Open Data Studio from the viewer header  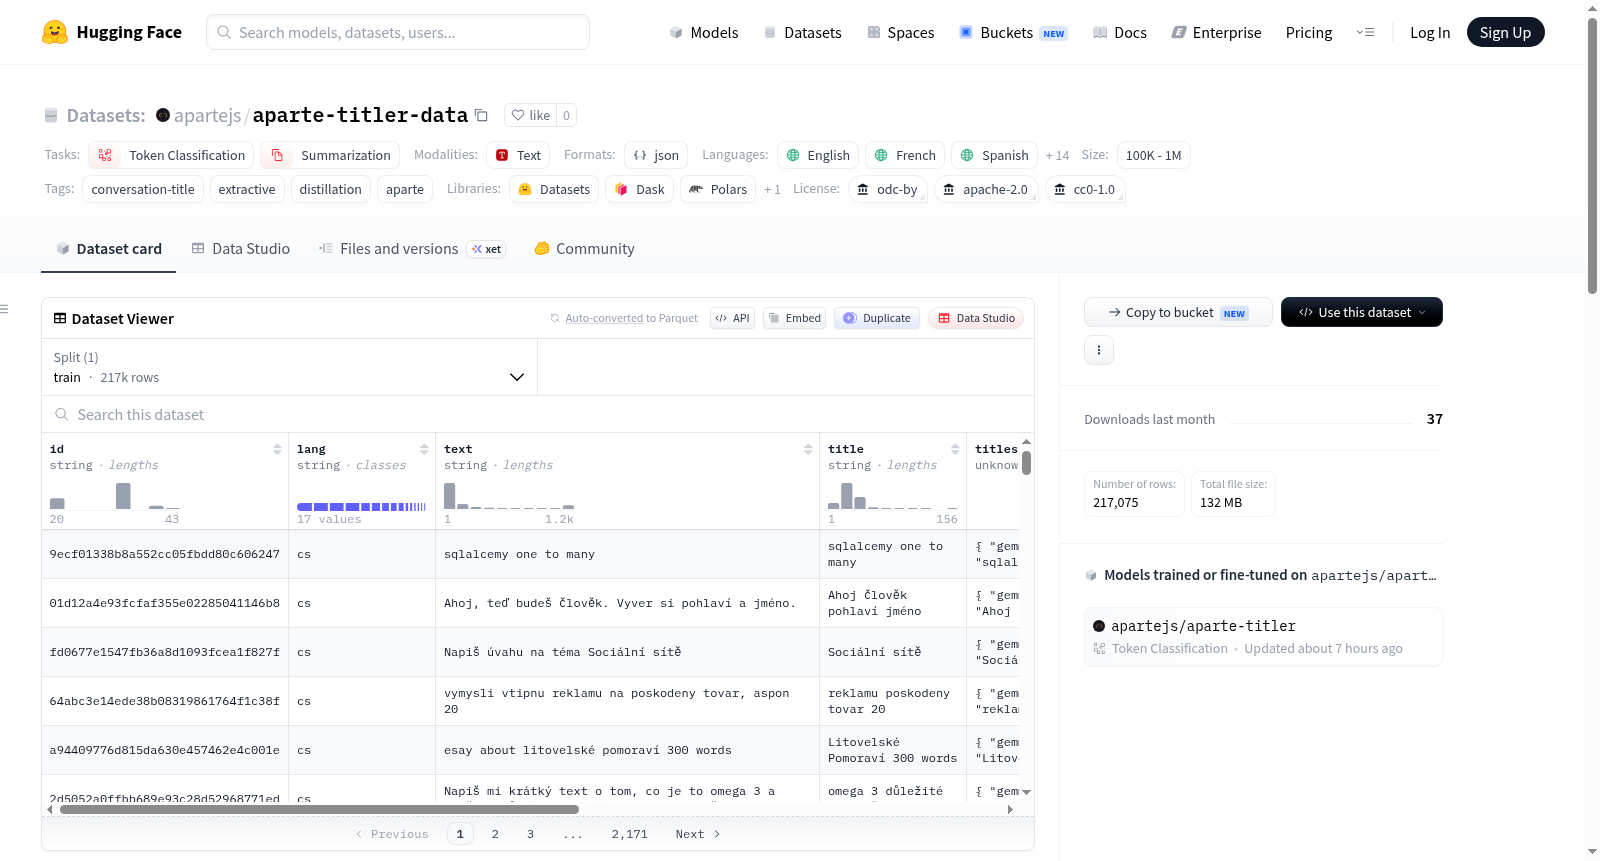pos(976,318)
